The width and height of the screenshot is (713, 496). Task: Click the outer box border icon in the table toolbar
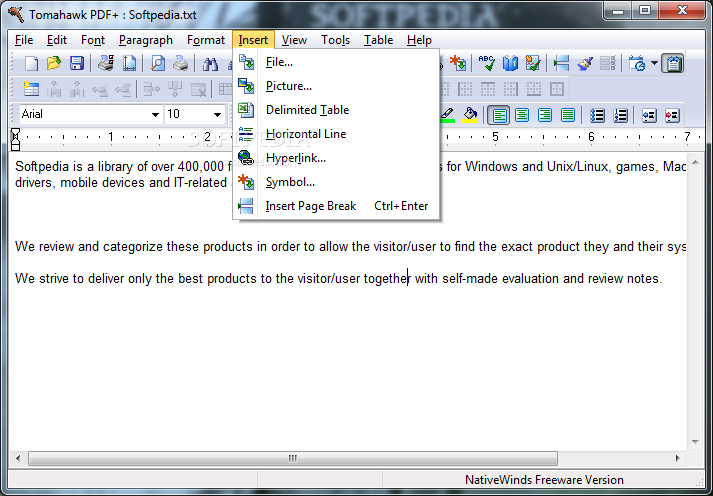(x=557, y=89)
